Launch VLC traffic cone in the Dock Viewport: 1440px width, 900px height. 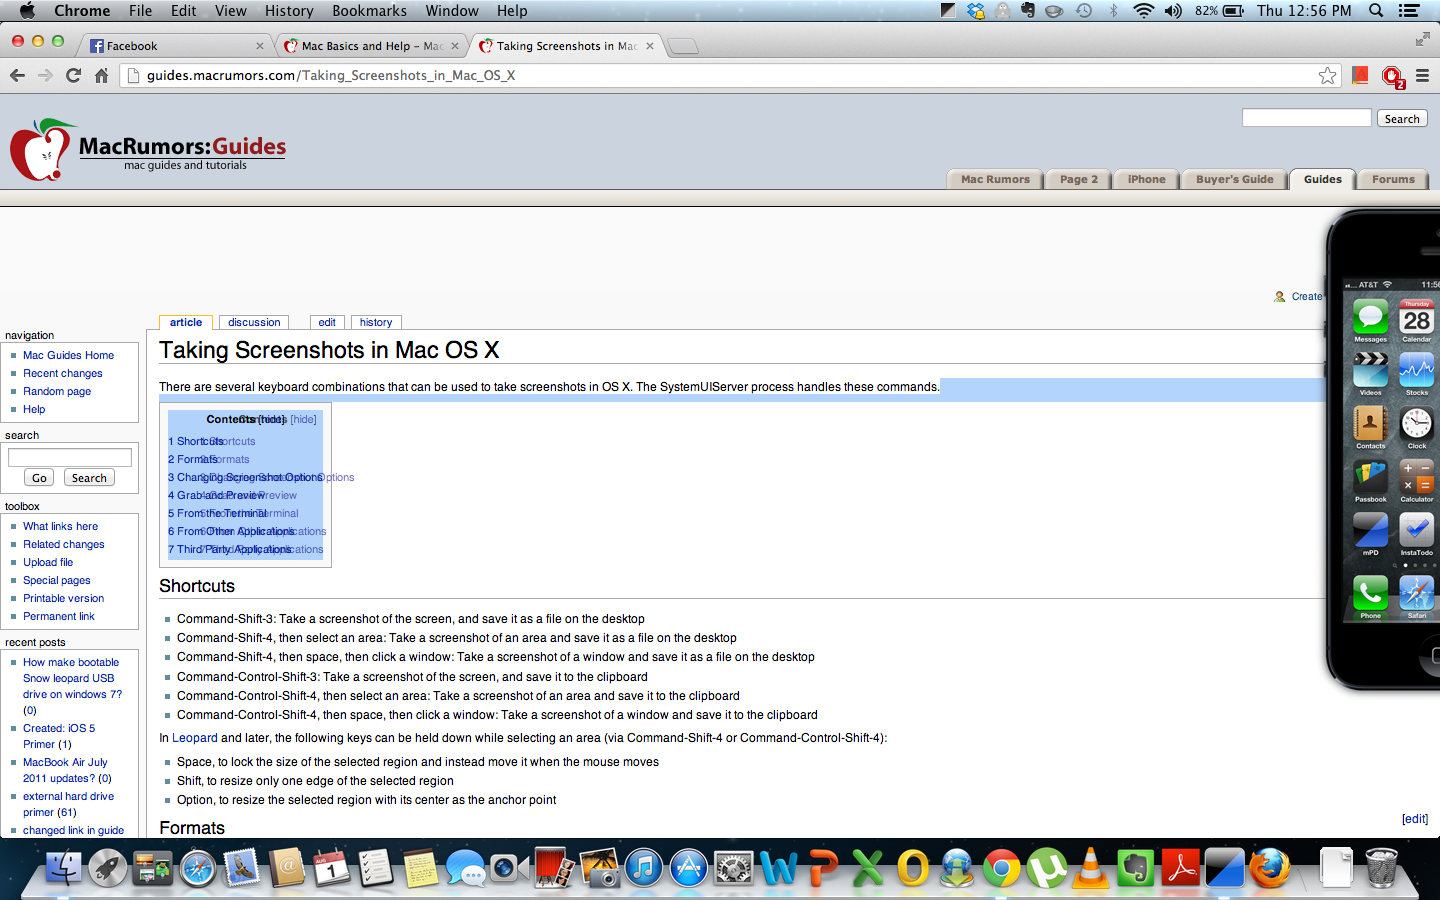tap(1091, 867)
